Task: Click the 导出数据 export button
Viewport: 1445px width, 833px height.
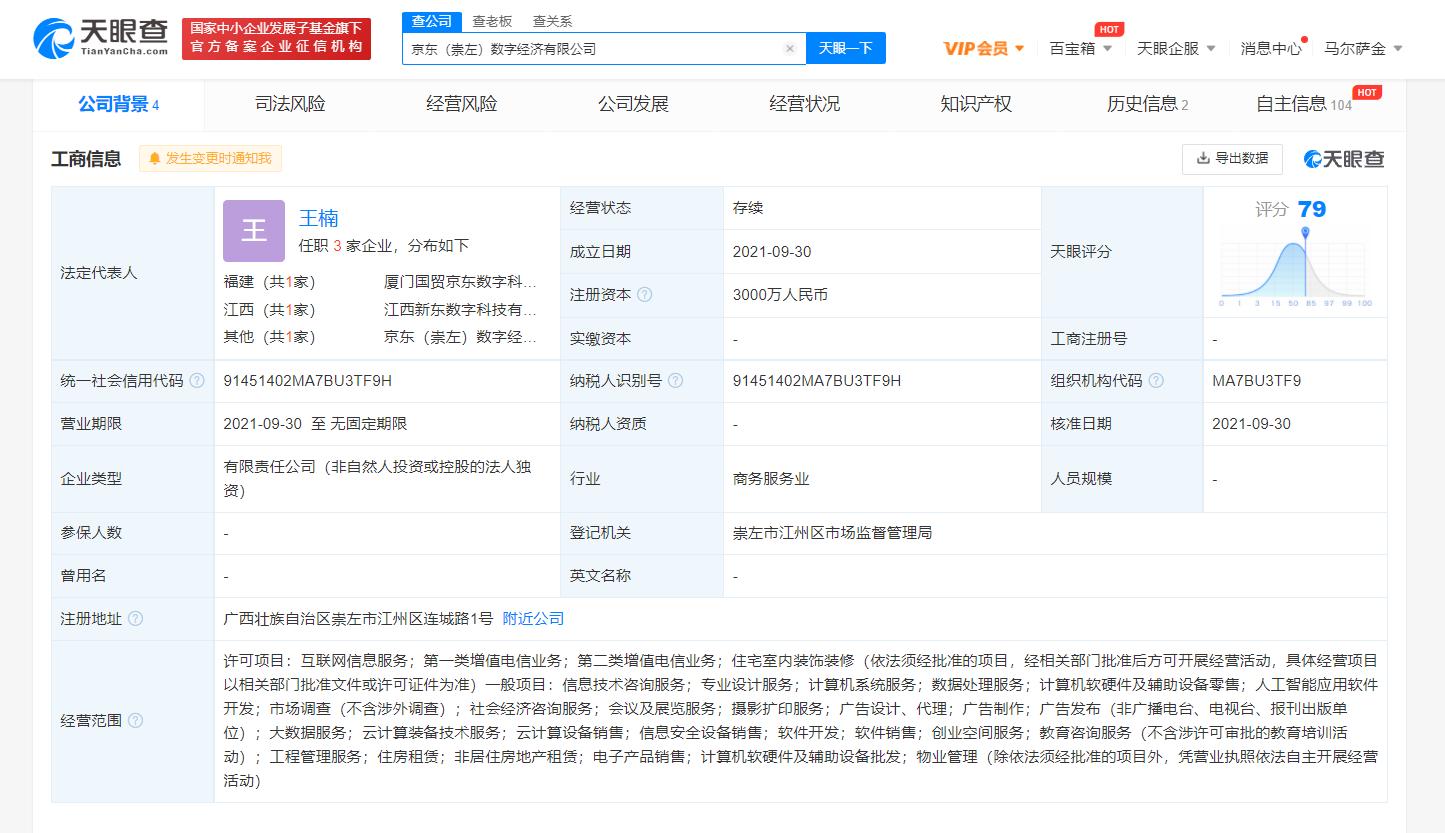Action: [x=1232, y=158]
